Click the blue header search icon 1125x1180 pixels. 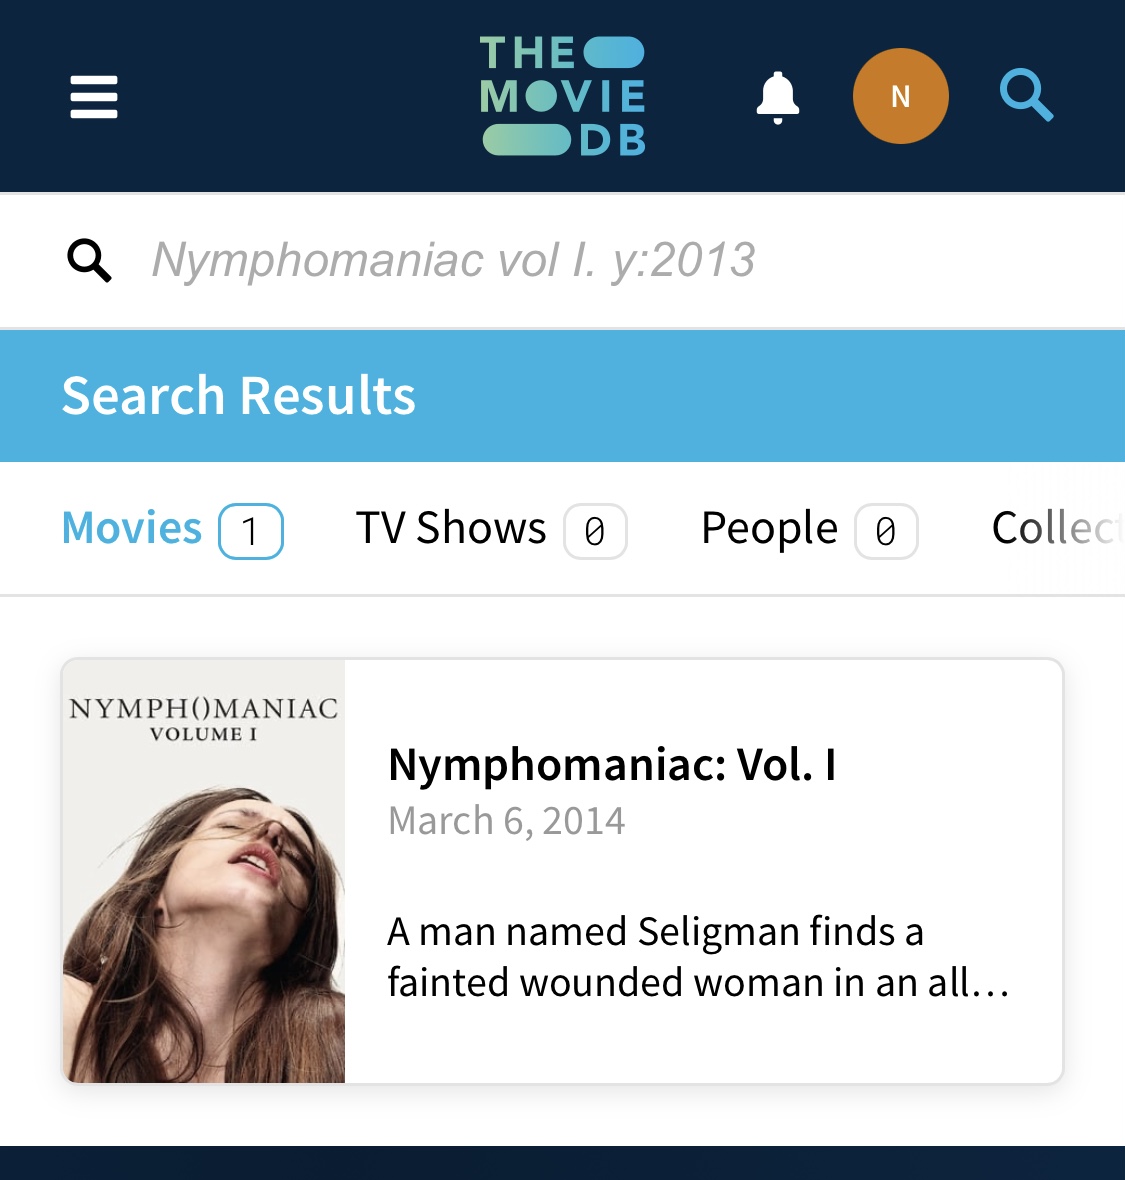point(1026,96)
